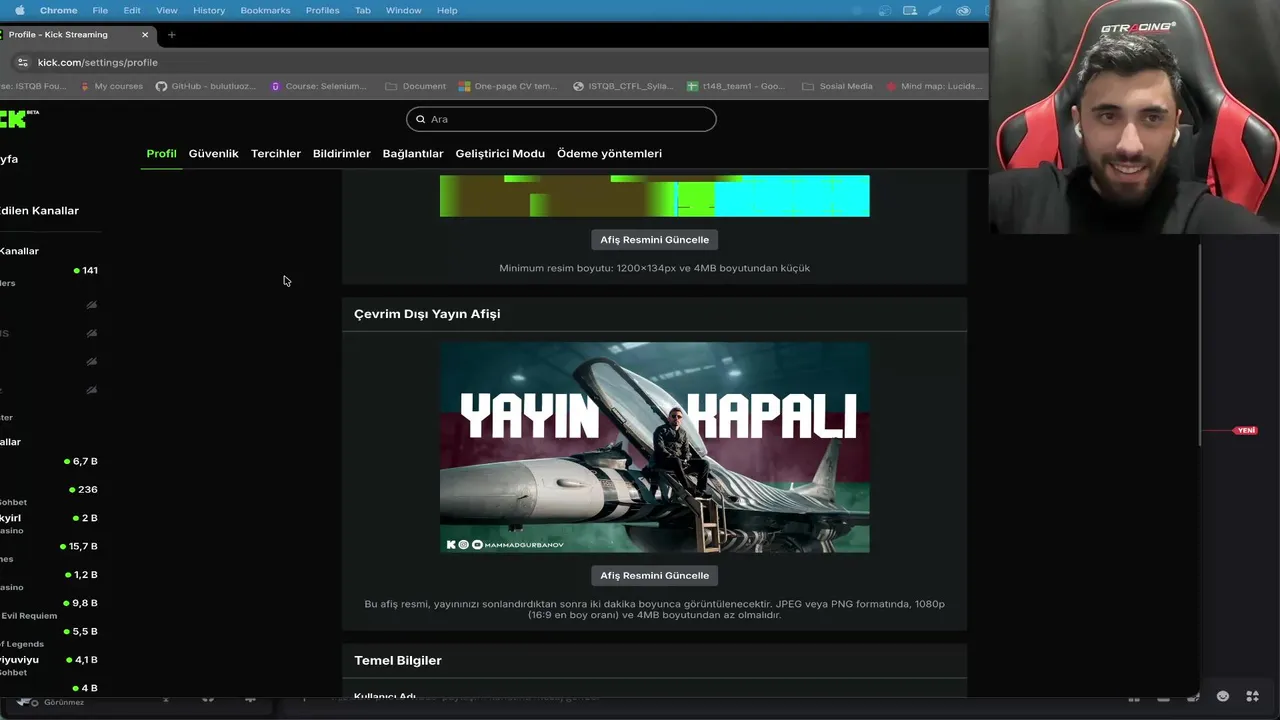
Task: Open the Sosial Media bookmark folder
Action: (838, 86)
